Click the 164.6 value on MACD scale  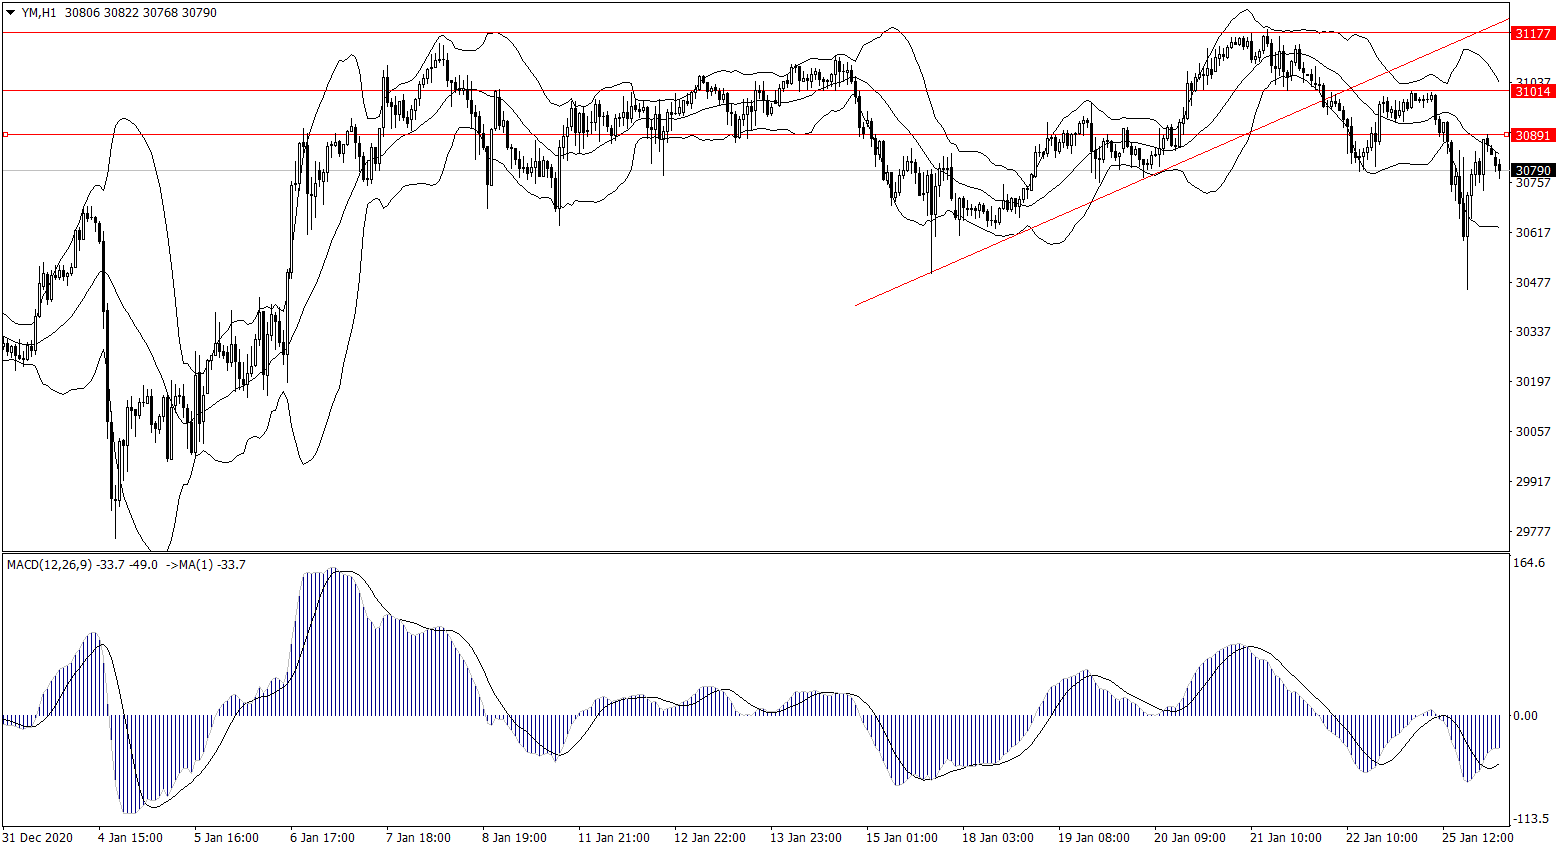(1529, 563)
